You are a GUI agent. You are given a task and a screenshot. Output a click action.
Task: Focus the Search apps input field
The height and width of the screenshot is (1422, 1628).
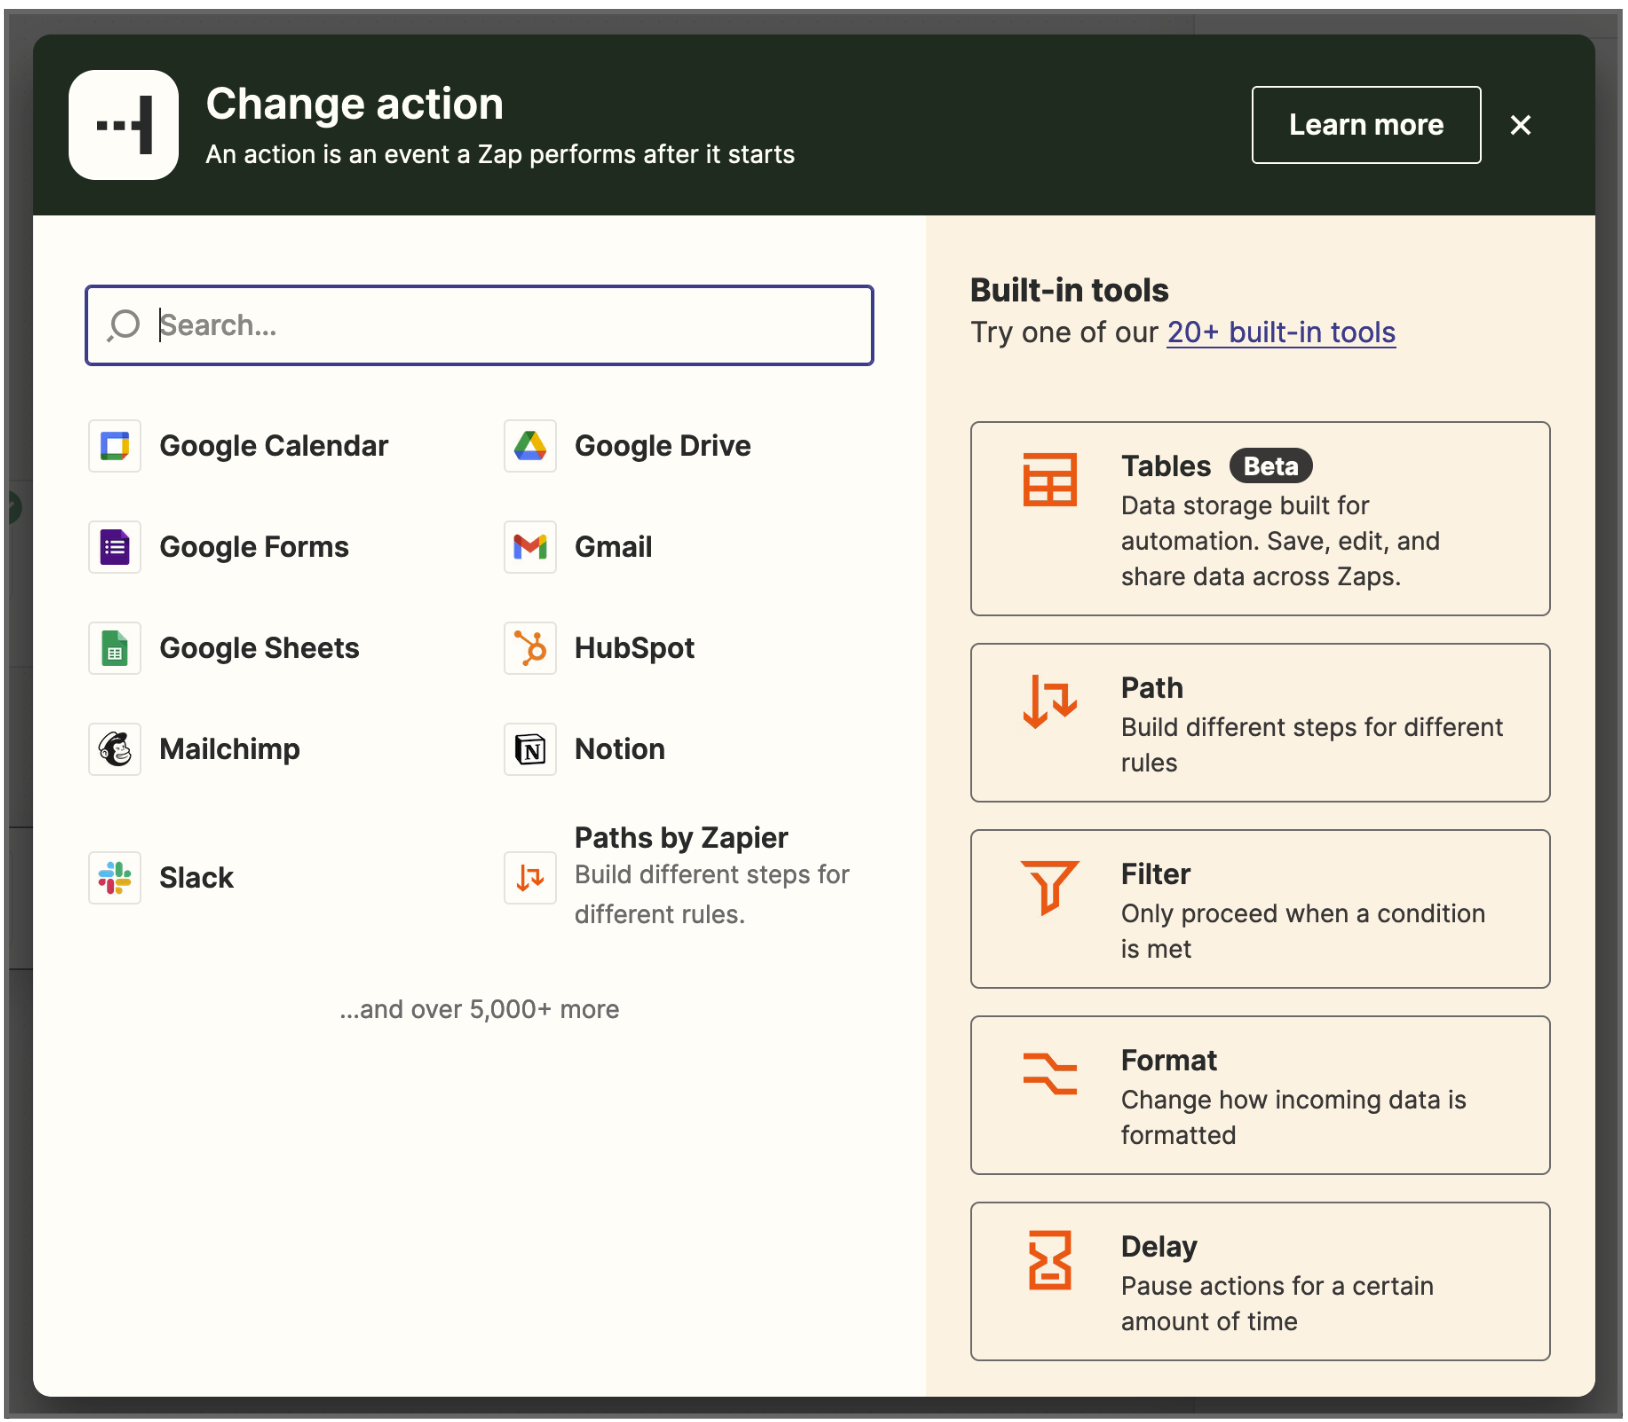(x=479, y=325)
